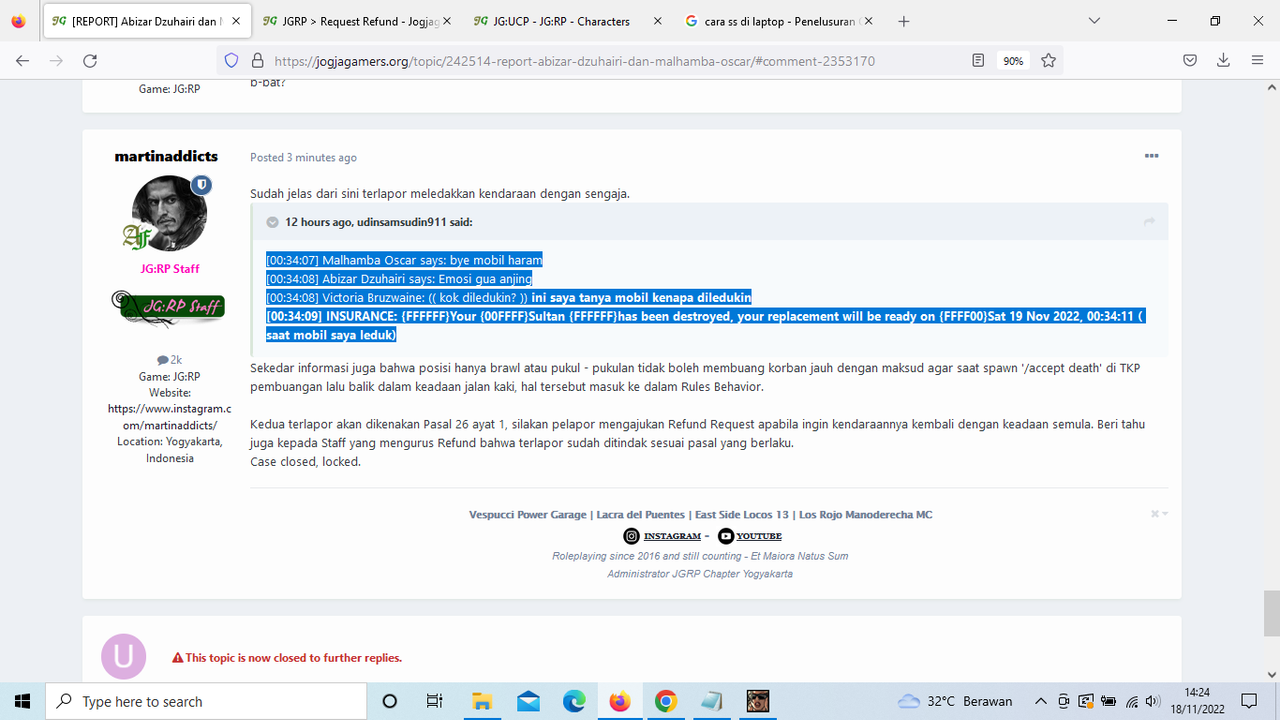Viewport: 1280px width, 720px height.
Task: Open Task View in taskbar
Action: [434, 701]
